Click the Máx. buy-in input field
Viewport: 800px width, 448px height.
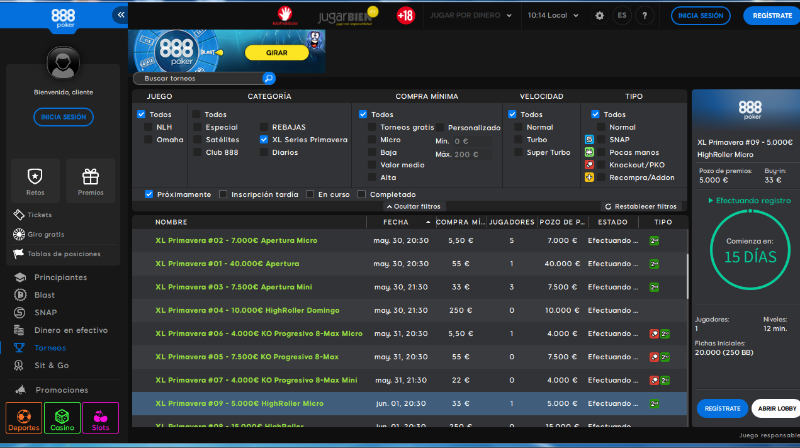click(x=472, y=154)
